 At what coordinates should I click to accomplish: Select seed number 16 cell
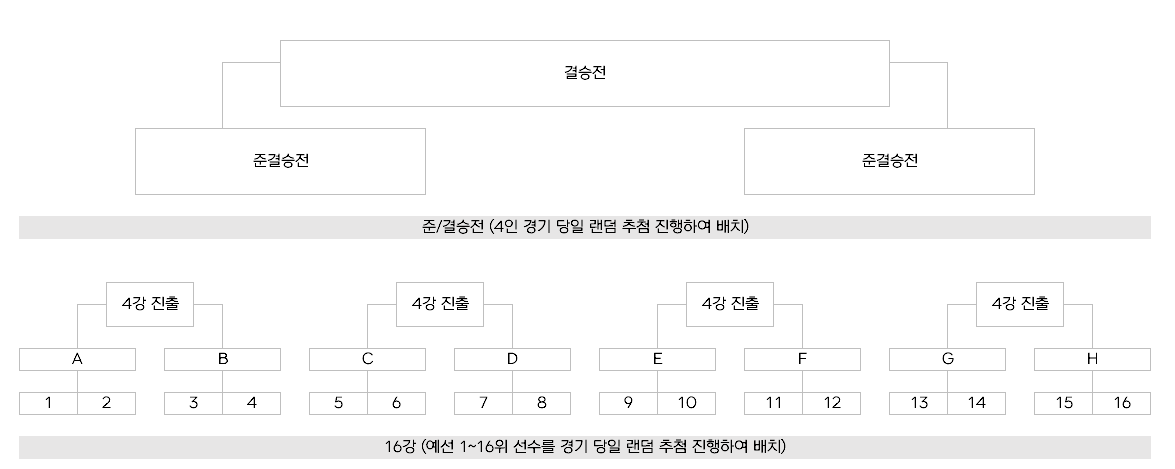(x=1121, y=403)
